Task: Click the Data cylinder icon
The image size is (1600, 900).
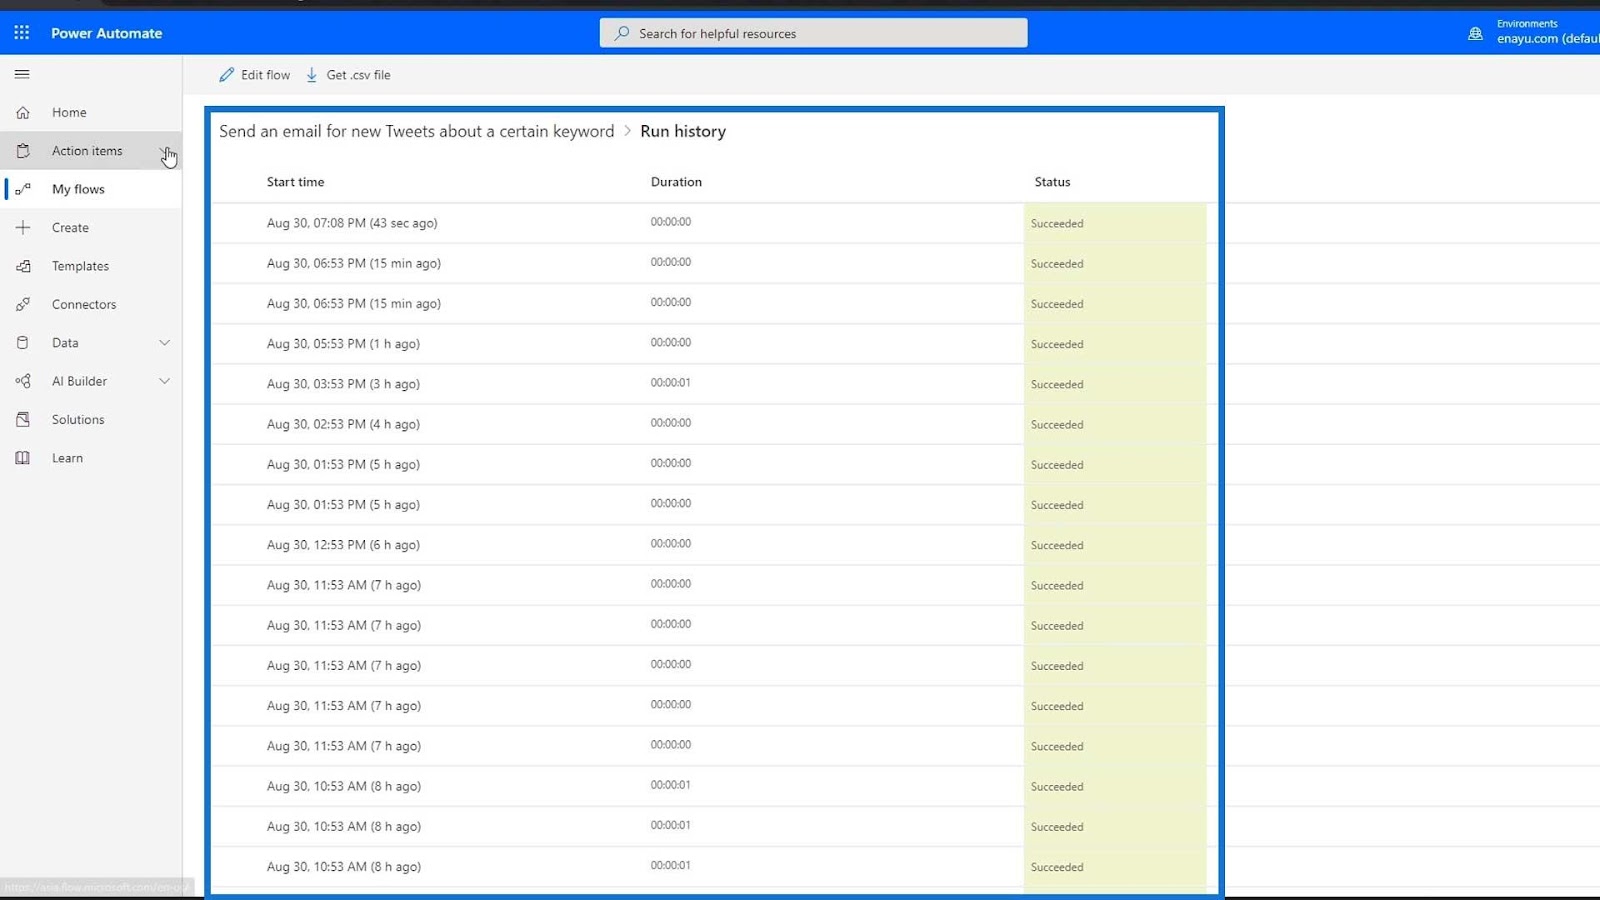Action: [23, 343]
